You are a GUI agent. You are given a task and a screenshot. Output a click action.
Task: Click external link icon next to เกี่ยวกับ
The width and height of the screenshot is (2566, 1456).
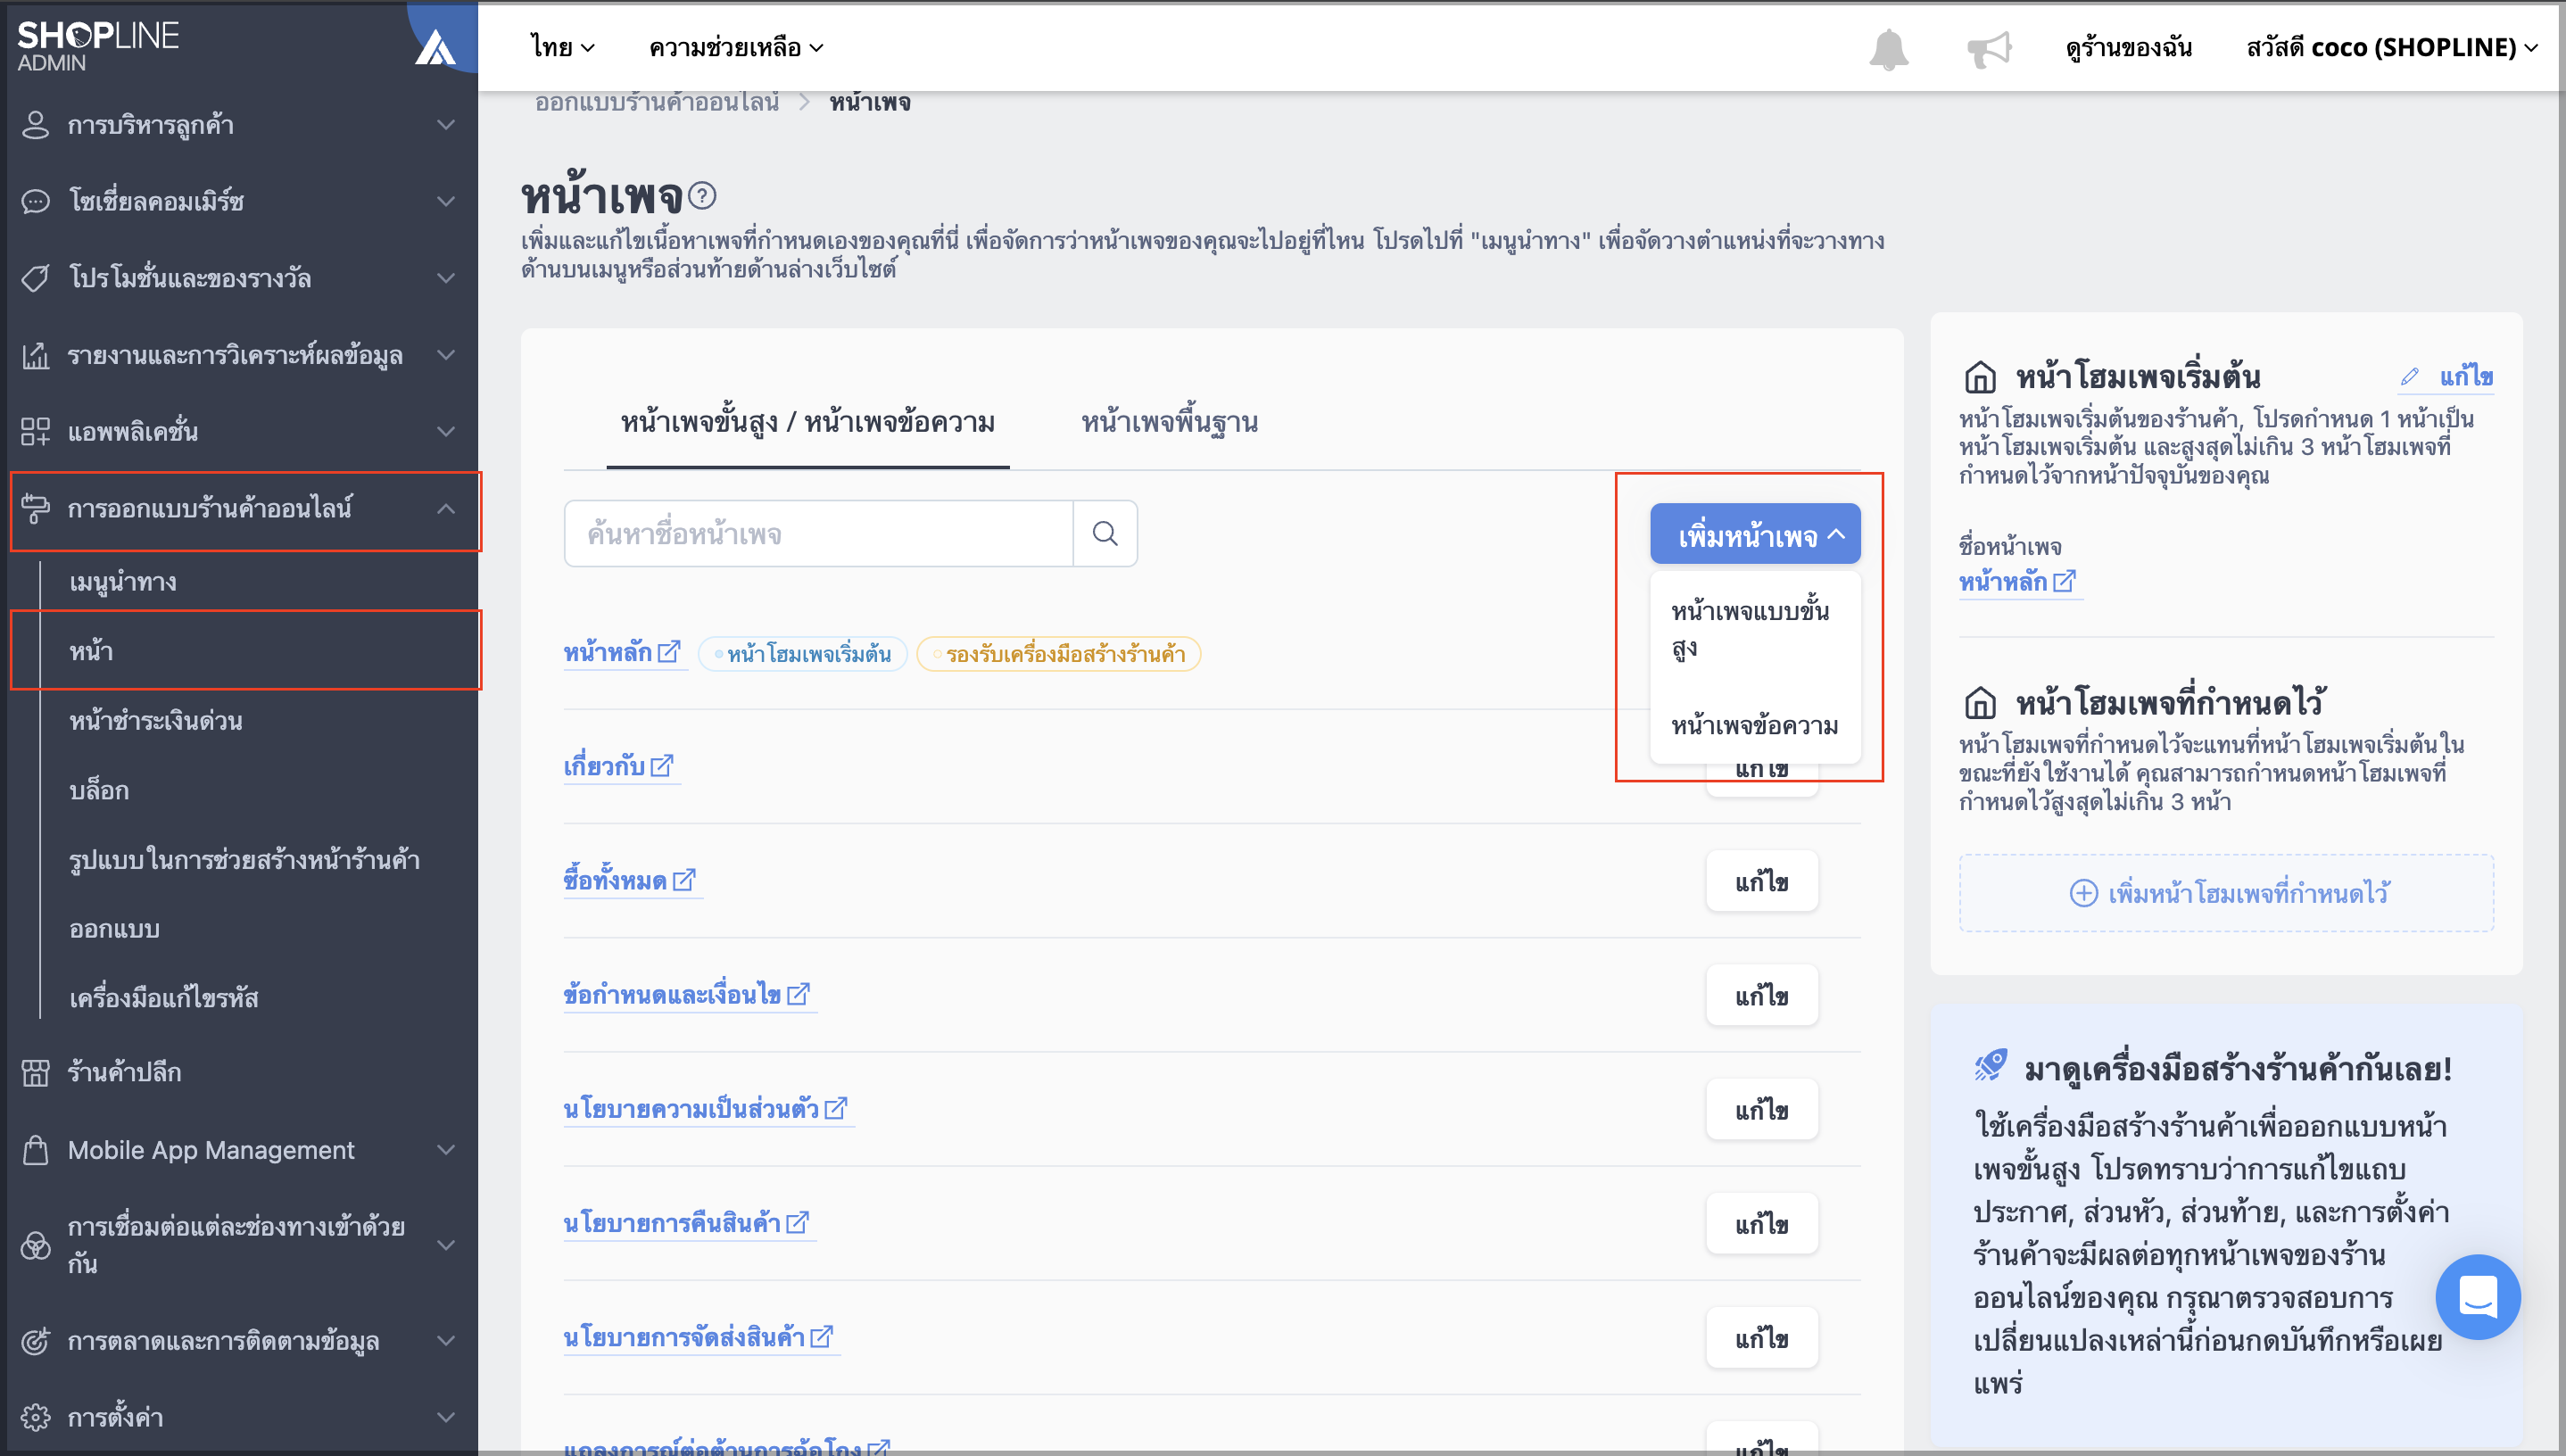662,766
